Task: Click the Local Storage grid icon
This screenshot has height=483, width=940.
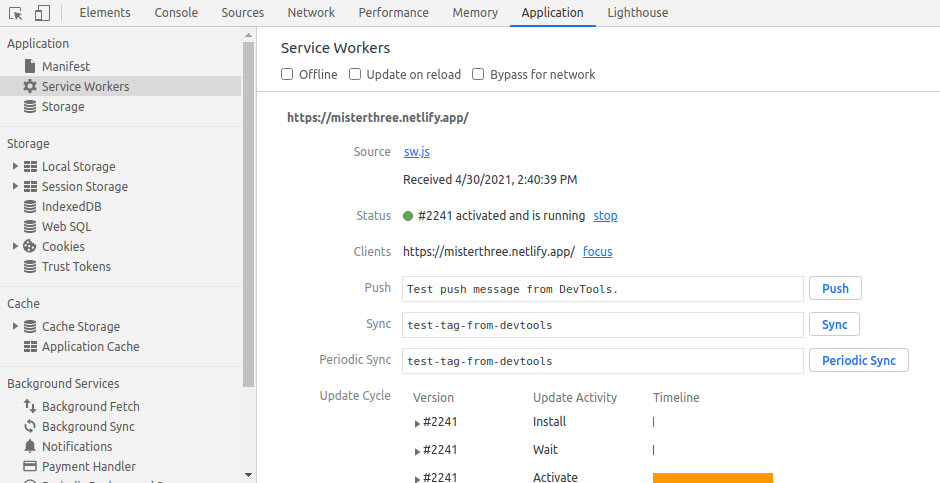Action: coord(30,167)
